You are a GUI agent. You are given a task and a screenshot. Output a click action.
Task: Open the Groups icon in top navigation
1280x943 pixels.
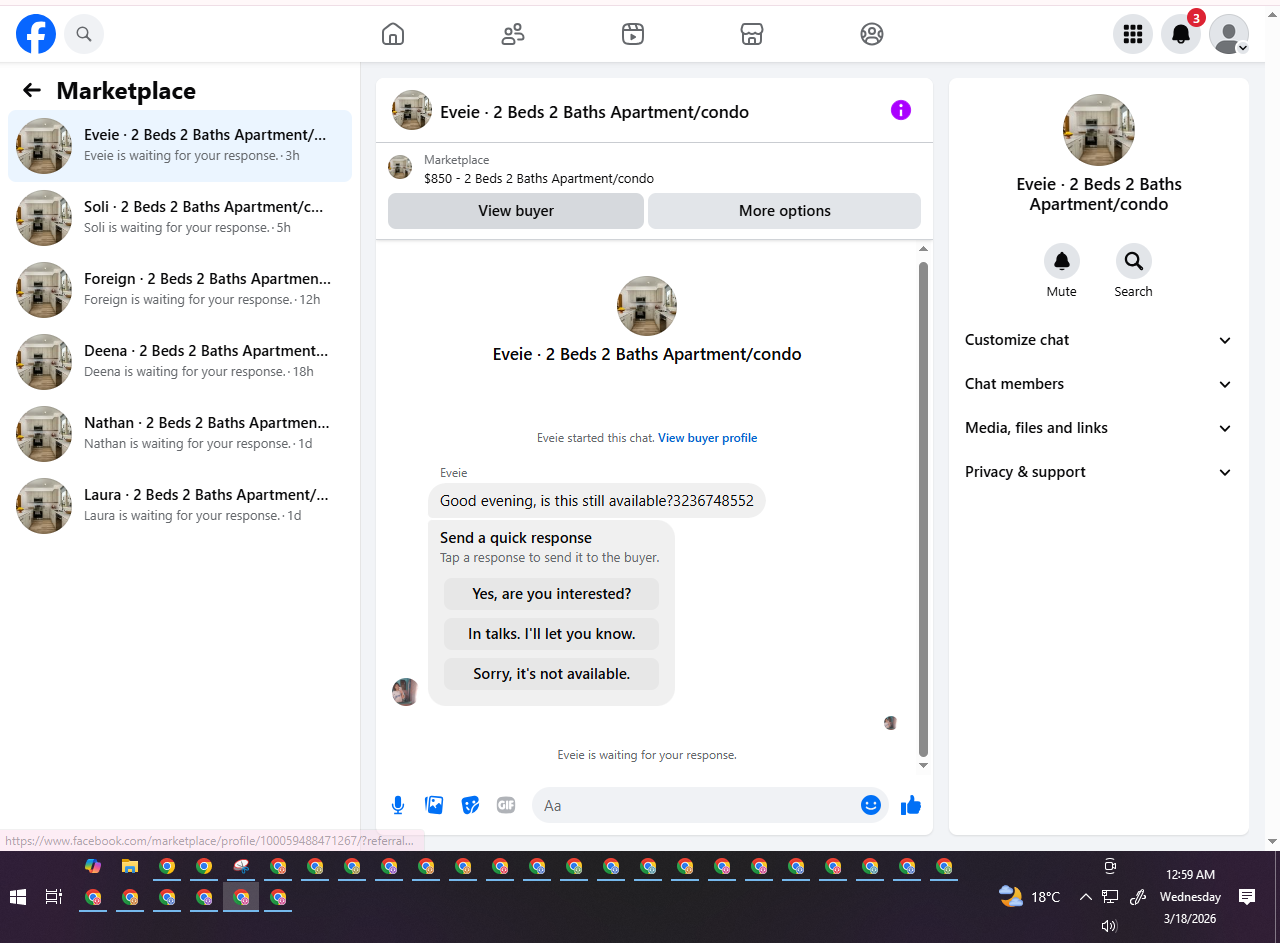coord(872,34)
